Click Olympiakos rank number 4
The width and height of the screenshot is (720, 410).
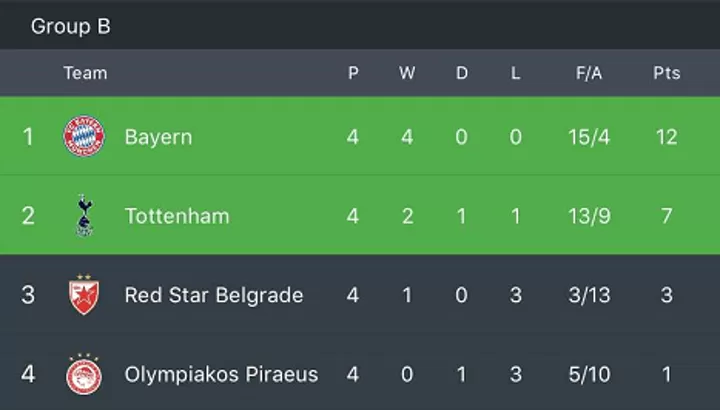click(x=28, y=374)
